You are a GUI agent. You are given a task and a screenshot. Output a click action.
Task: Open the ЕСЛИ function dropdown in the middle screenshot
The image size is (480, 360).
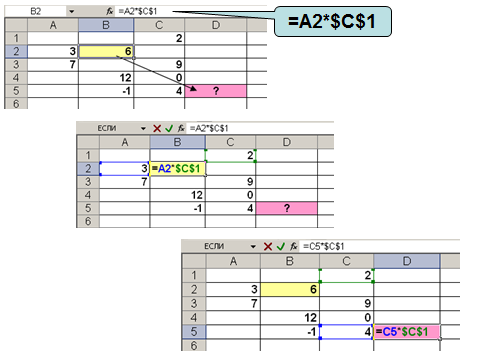pyautogui.click(x=143, y=128)
